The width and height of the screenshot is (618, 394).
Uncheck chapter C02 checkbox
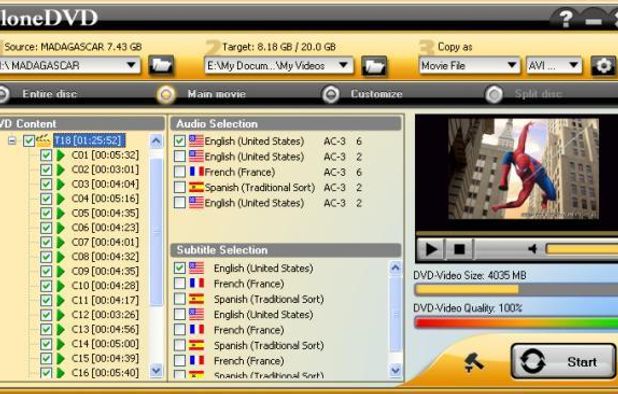point(46,170)
